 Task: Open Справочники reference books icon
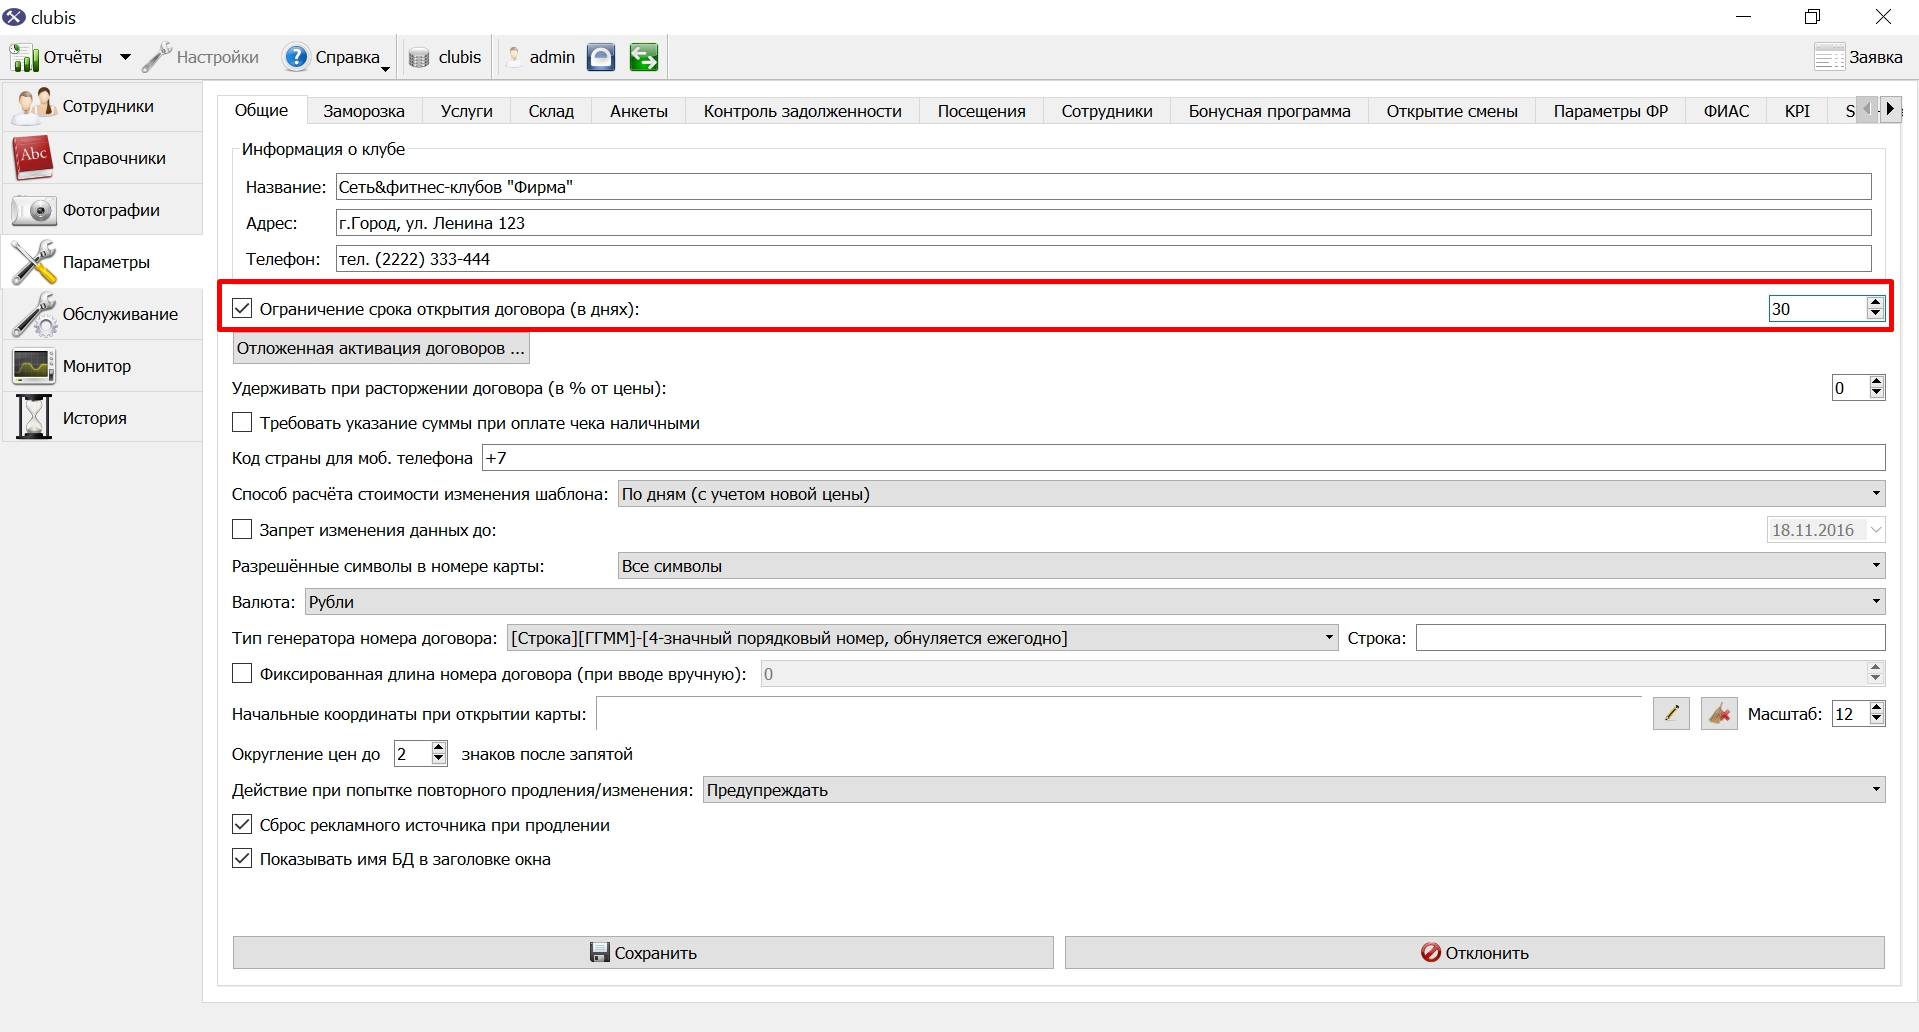click(33, 158)
